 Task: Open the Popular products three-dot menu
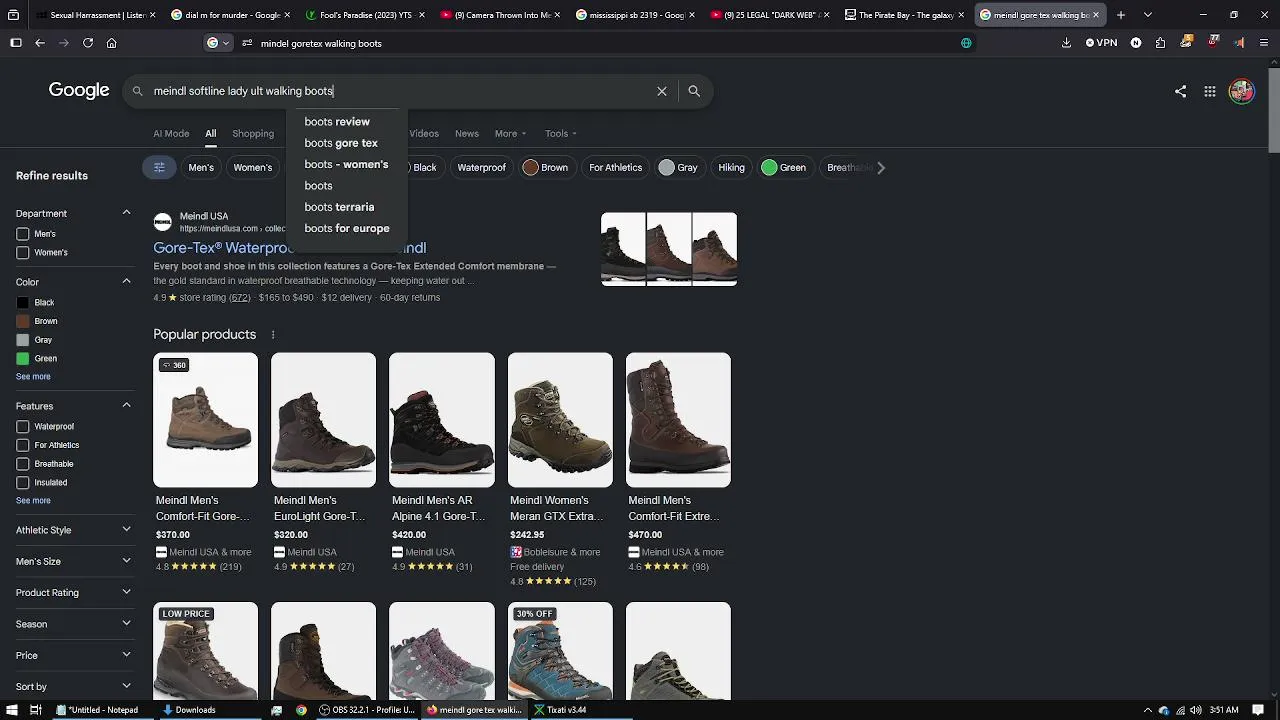pyautogui.click(x=272, y=335)
